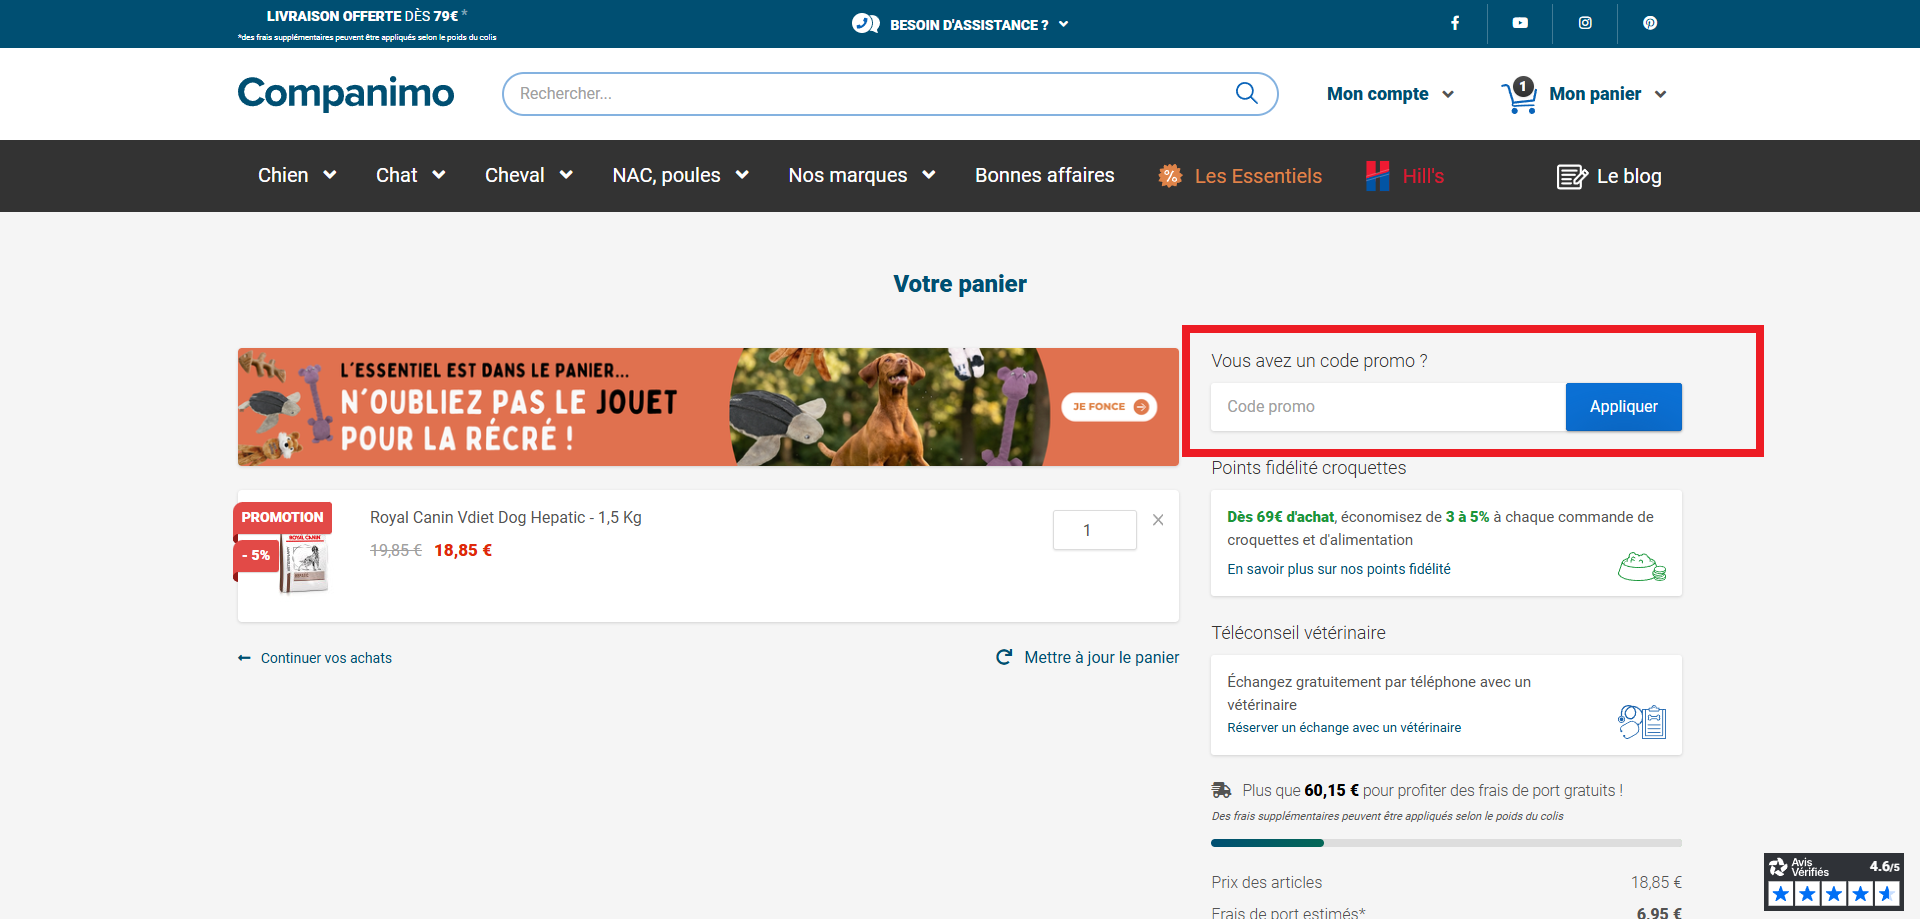Image resolution: width=1920 pixels, height=919 pixels.
Task: Expand the Cheval menu
Action: (x=528, y=175)
